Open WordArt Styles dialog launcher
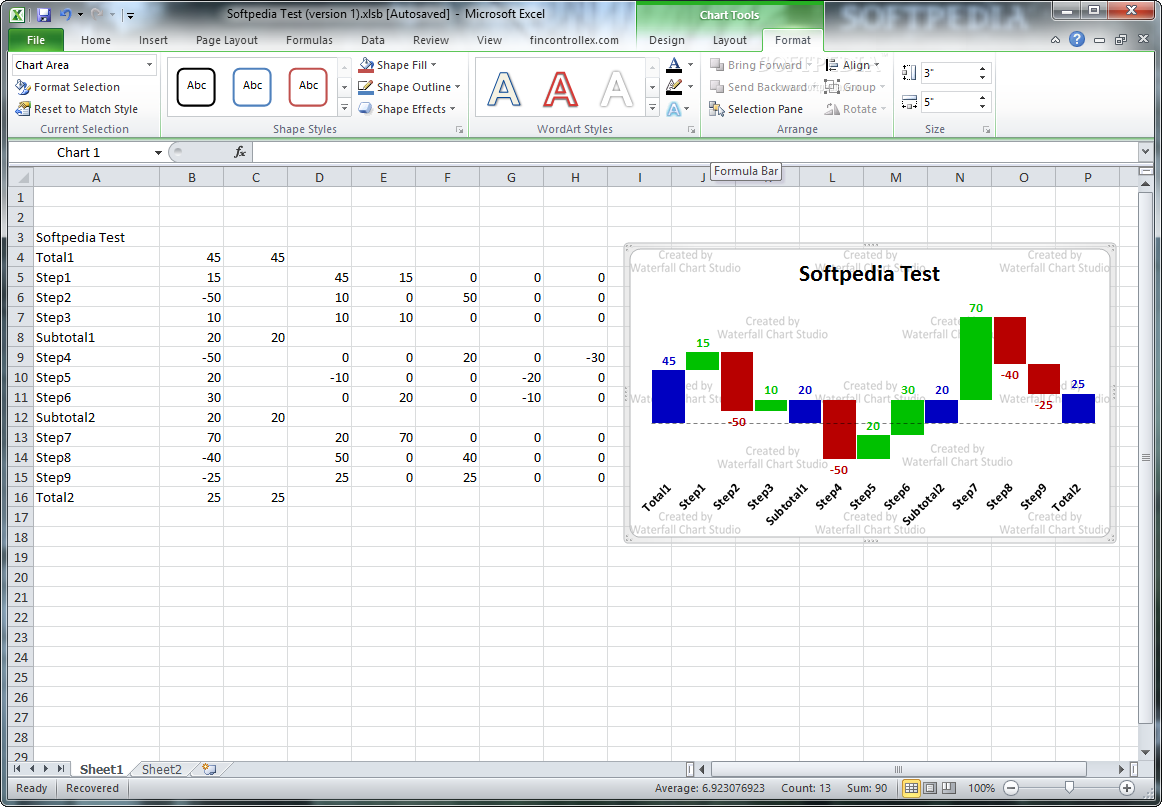 tap(691, 130)
